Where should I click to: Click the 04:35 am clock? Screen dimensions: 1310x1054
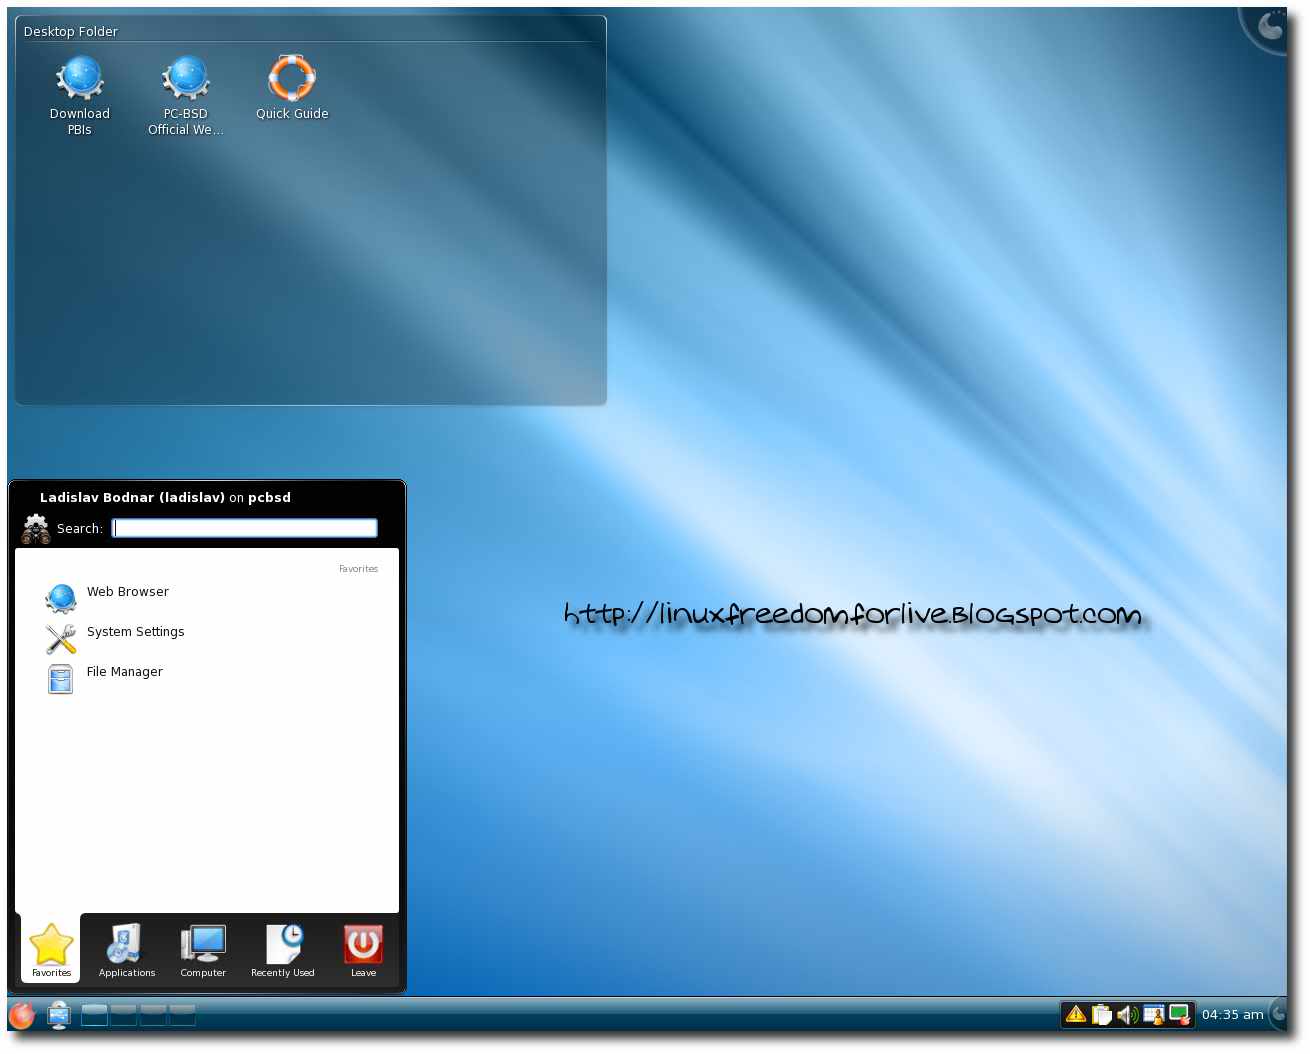coord(1232,1015)
